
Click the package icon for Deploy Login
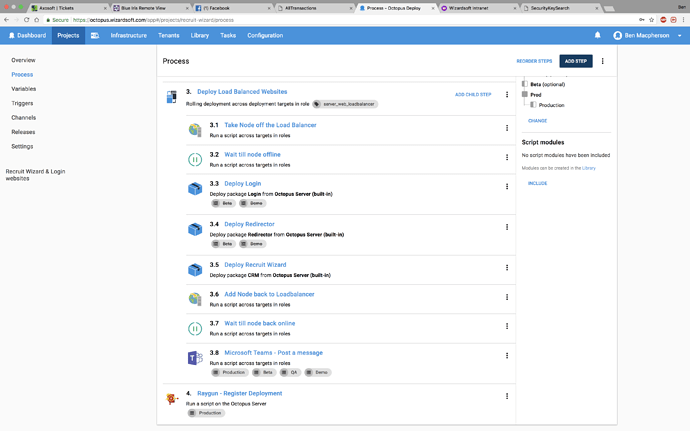(x=195, y=188)
